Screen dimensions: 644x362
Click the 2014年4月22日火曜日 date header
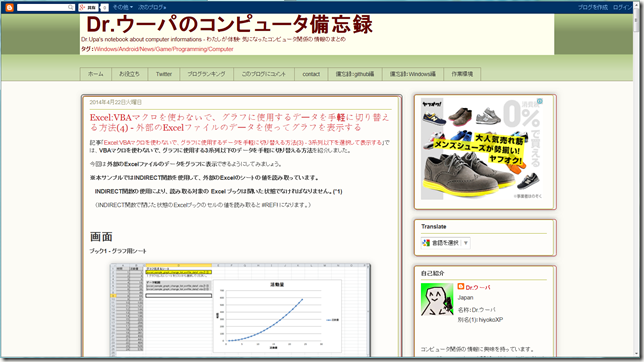click(x=115, y=102)
